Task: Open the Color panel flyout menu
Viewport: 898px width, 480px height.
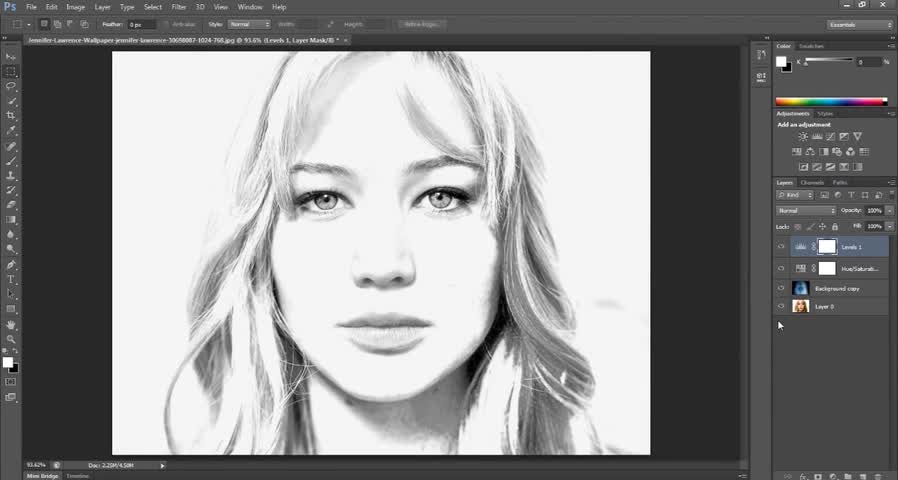Action: pos(891,46)
